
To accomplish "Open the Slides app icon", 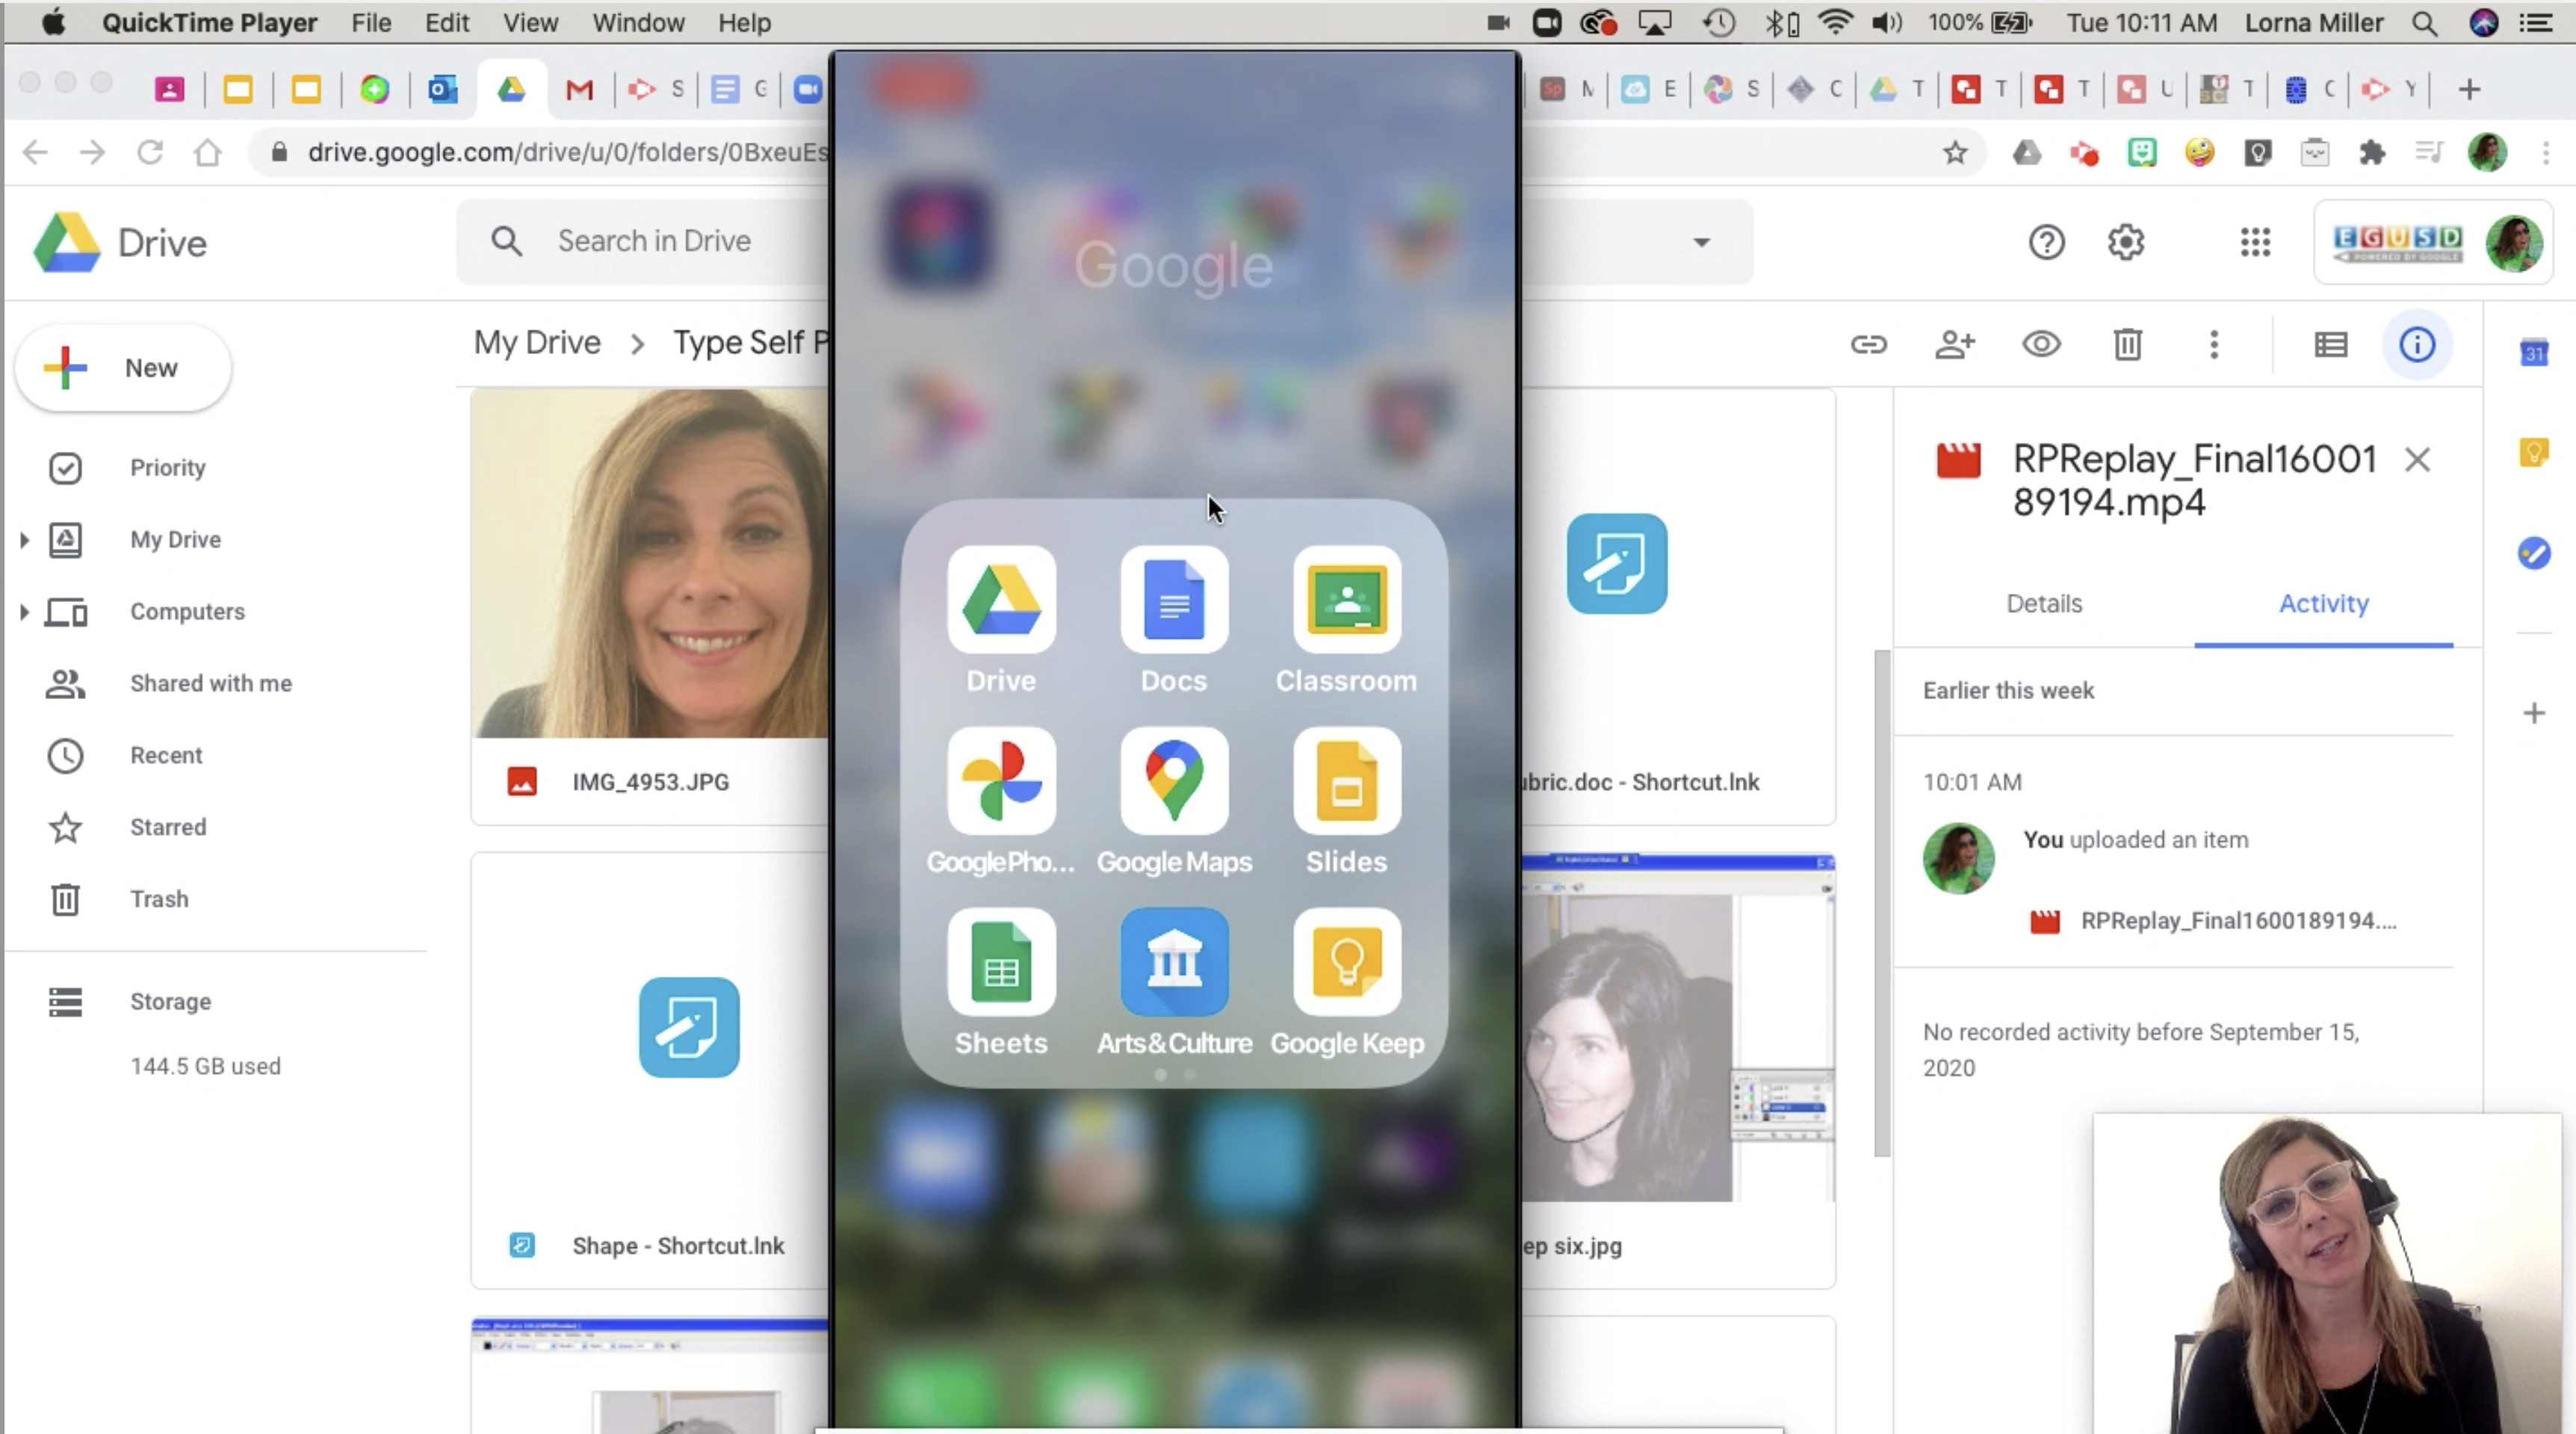I will 1347,781.
